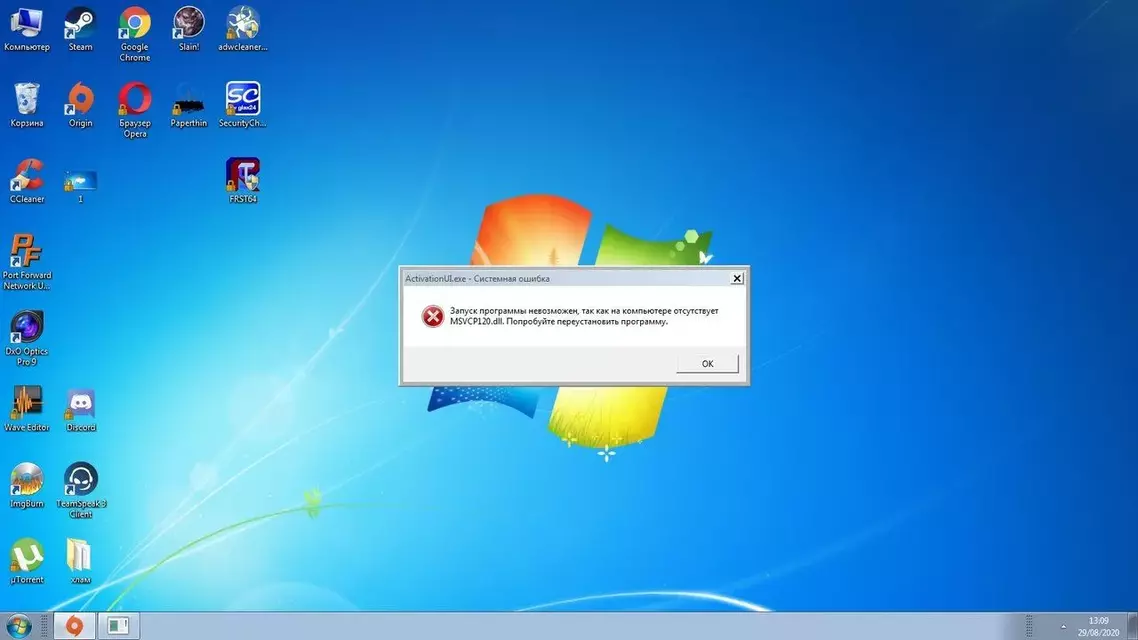Select the ImgBurn desktop icon
The height and width of the screenshot is (640, 1138).
tap(27, 486)
